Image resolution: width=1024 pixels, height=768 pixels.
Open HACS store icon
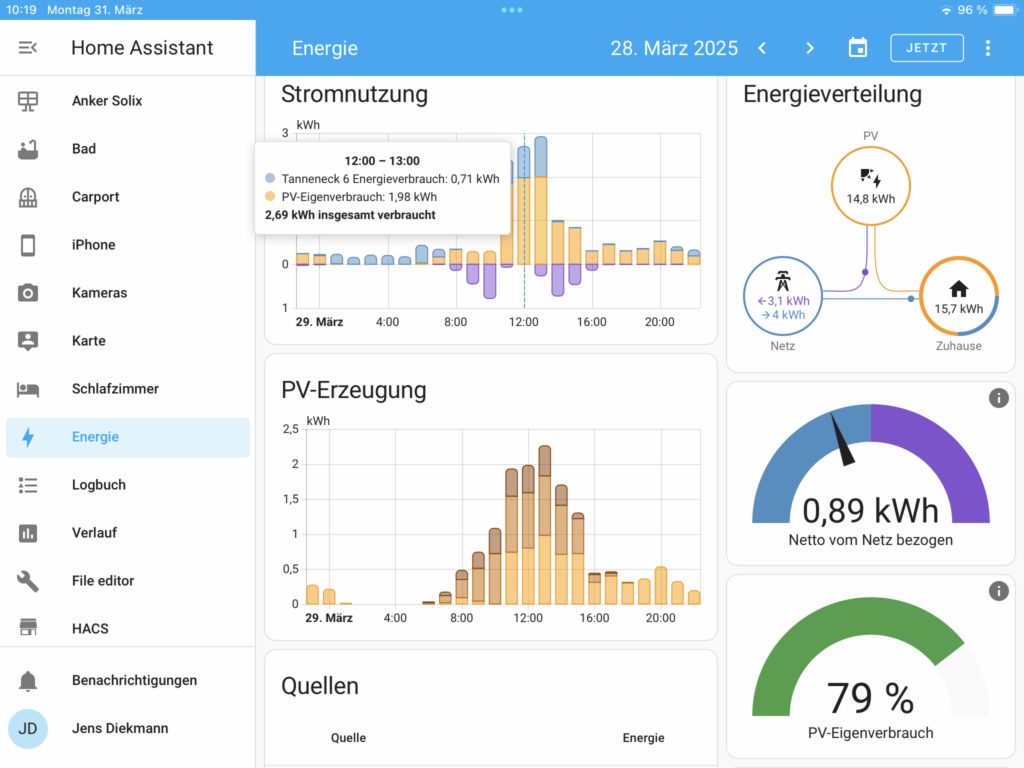point(28,629)
